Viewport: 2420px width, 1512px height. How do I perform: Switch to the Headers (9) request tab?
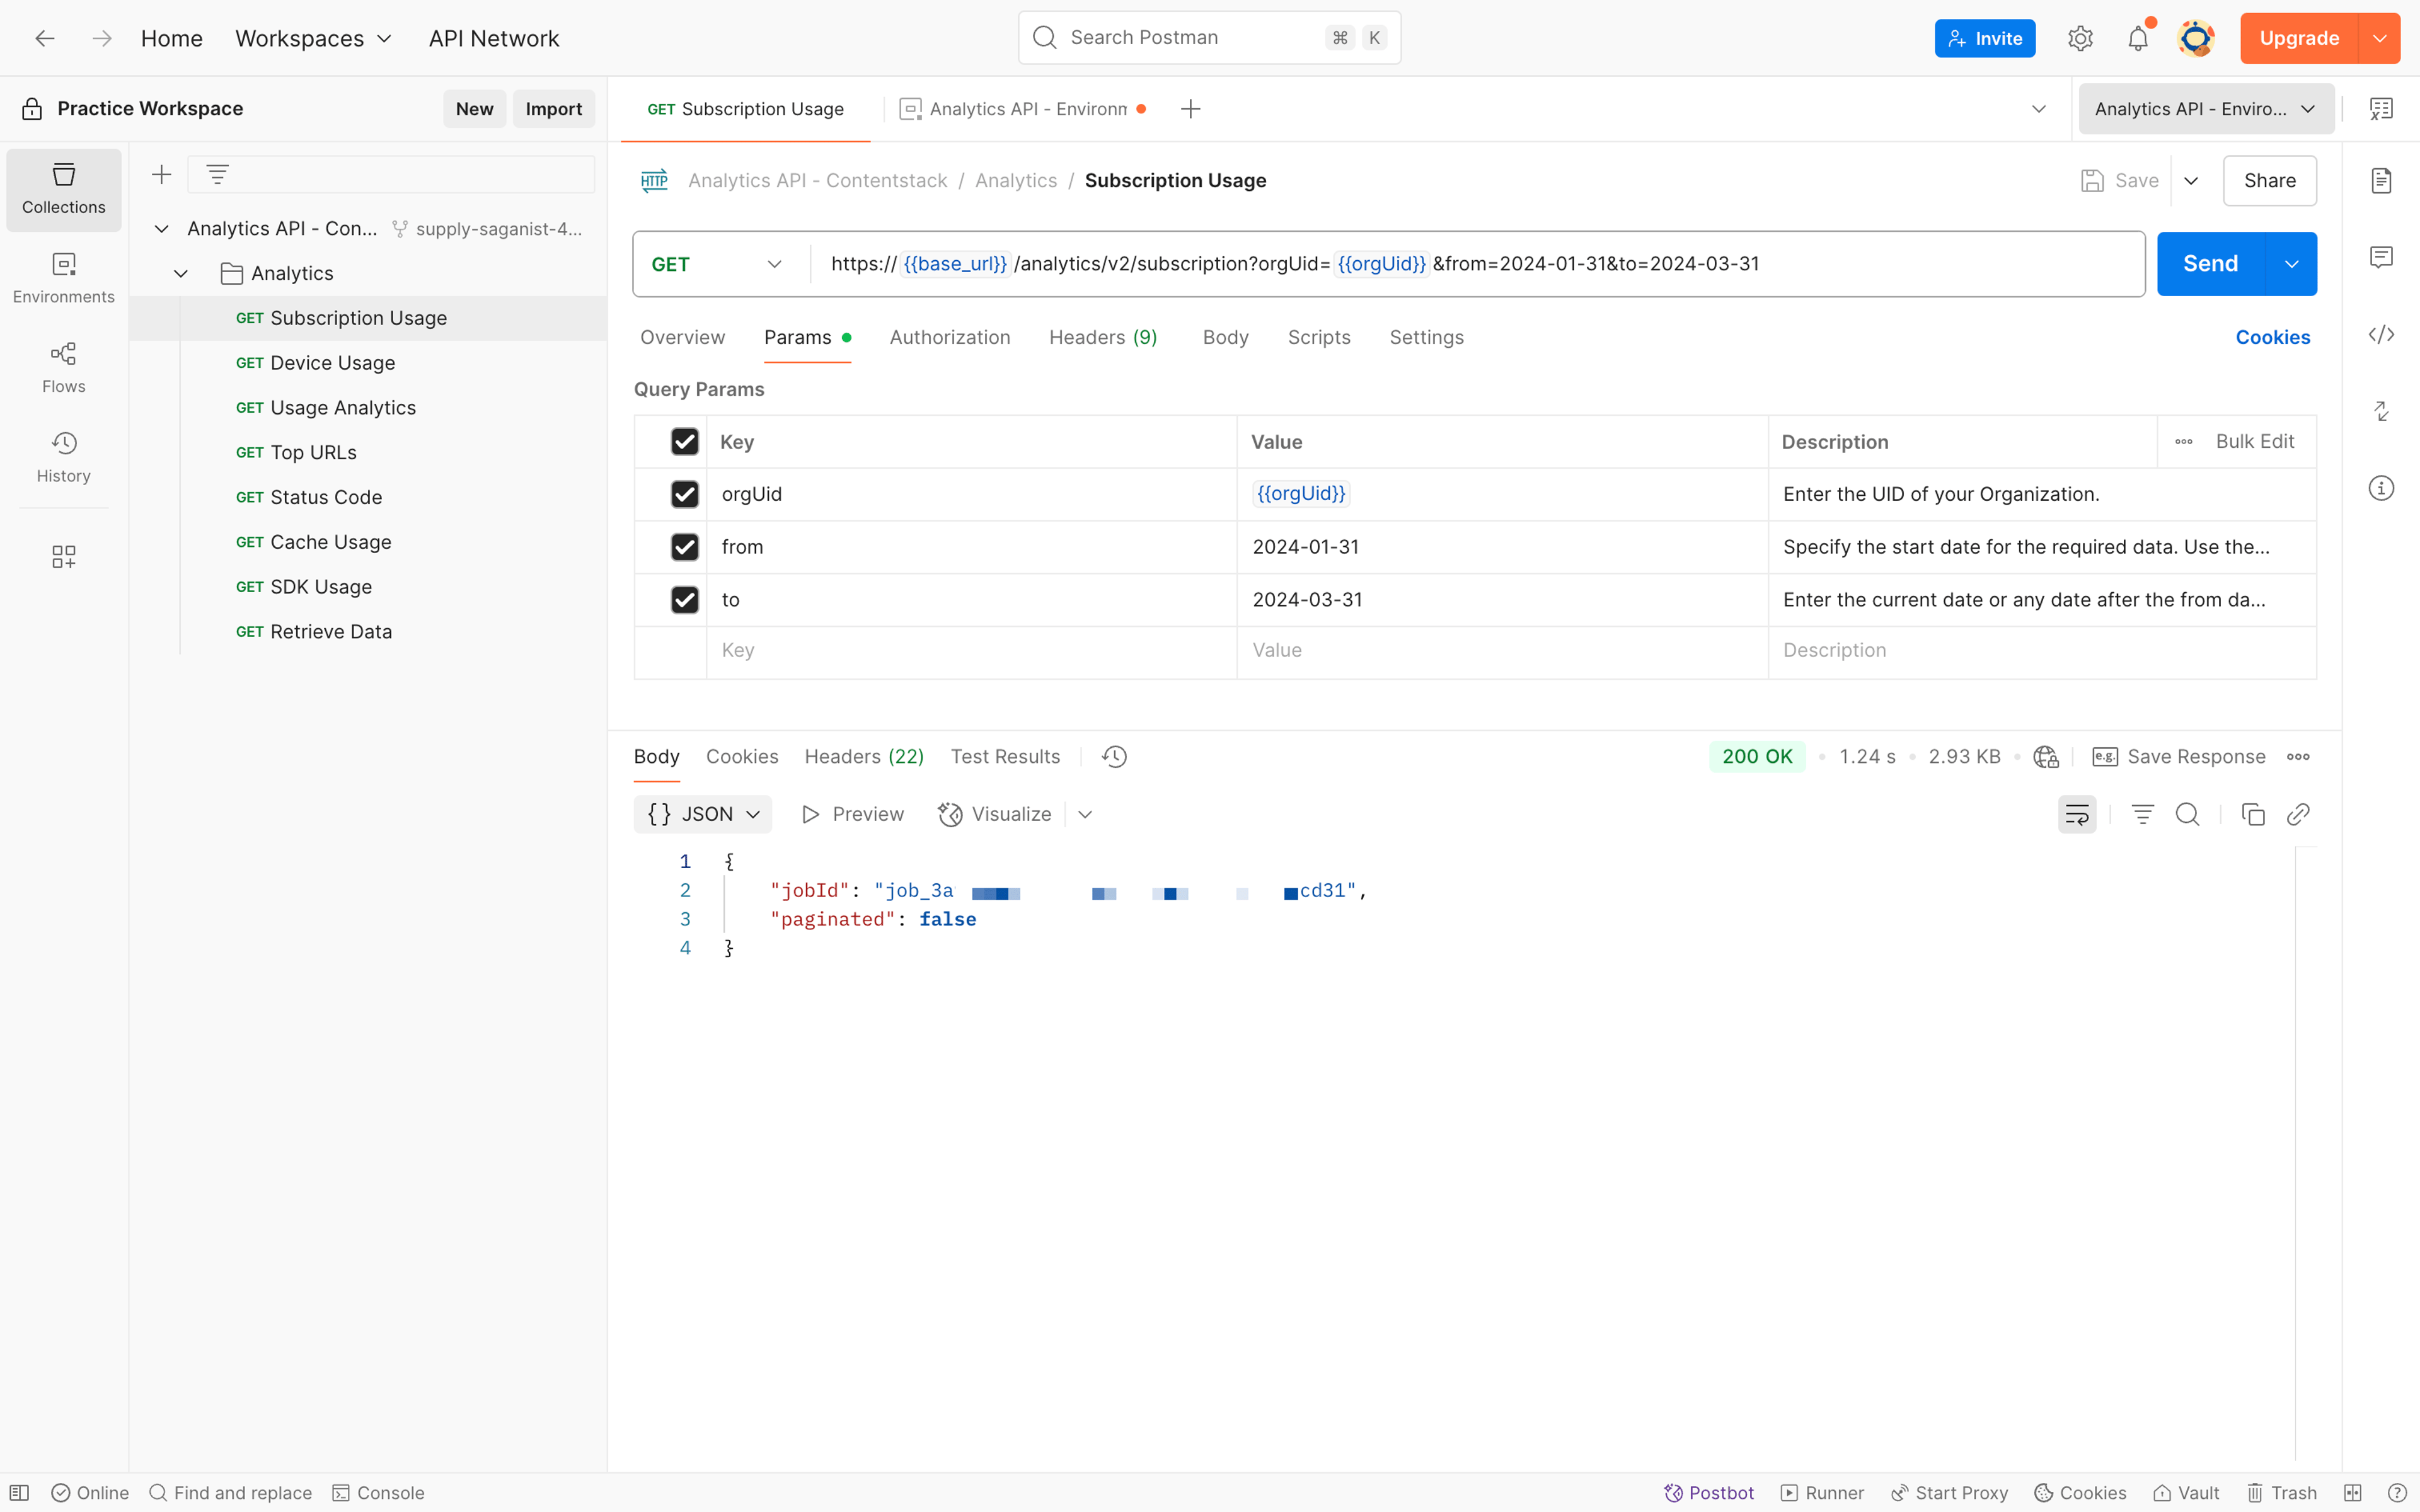(x=1103, y=338)
